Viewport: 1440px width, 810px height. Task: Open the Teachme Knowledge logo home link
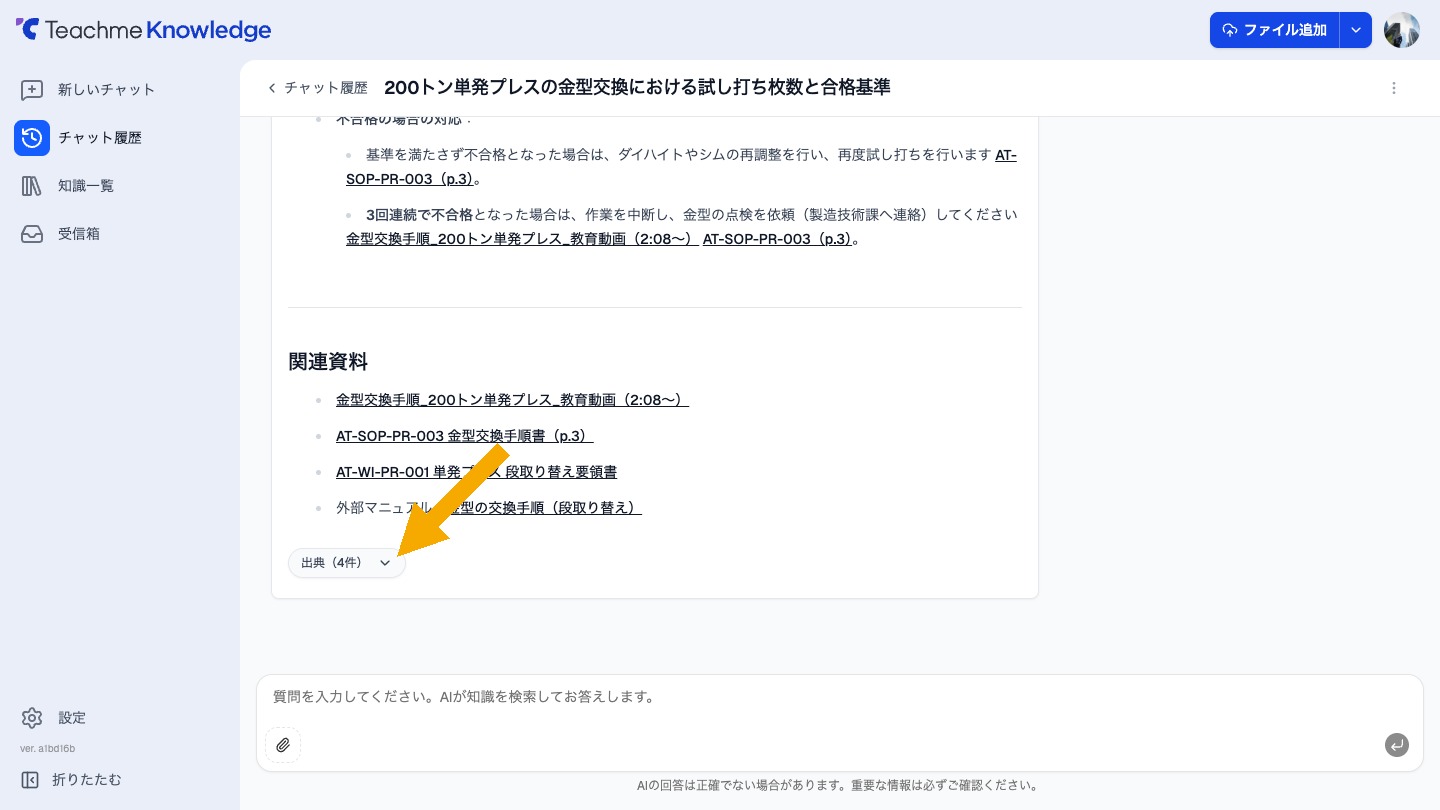coord(143,30)
